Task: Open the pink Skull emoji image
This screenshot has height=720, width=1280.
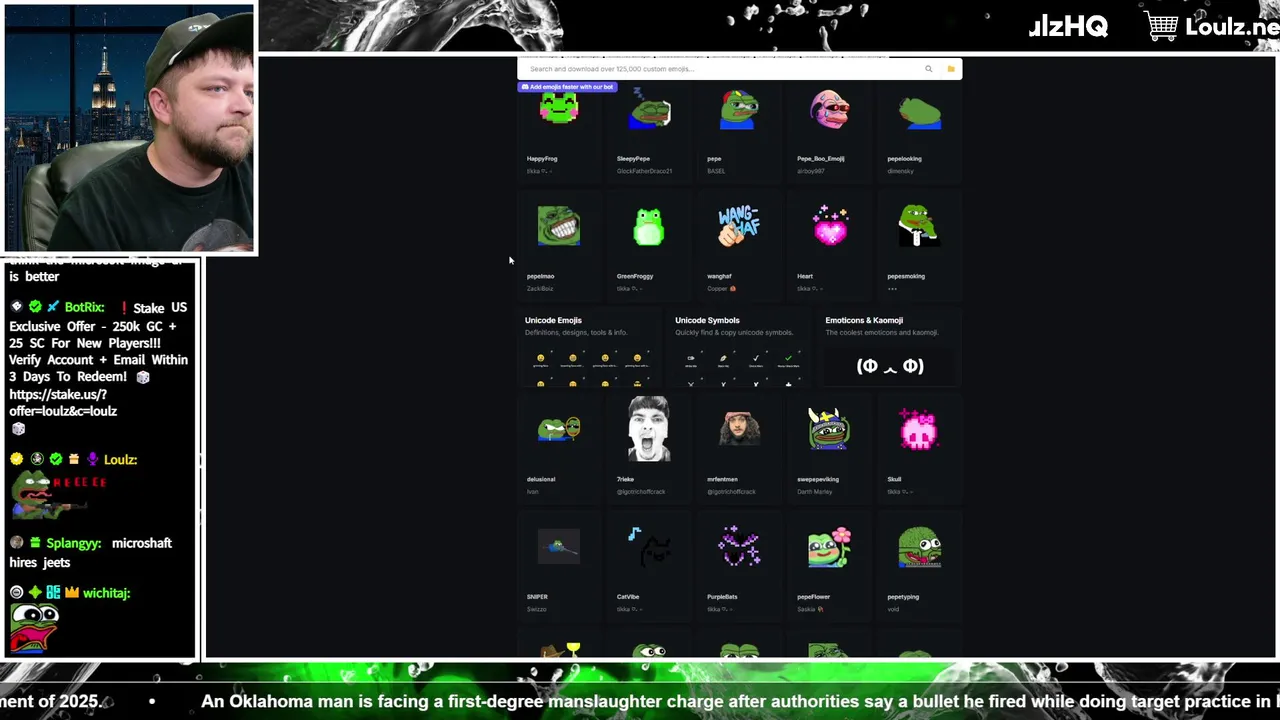Action: tap(919, 429)
